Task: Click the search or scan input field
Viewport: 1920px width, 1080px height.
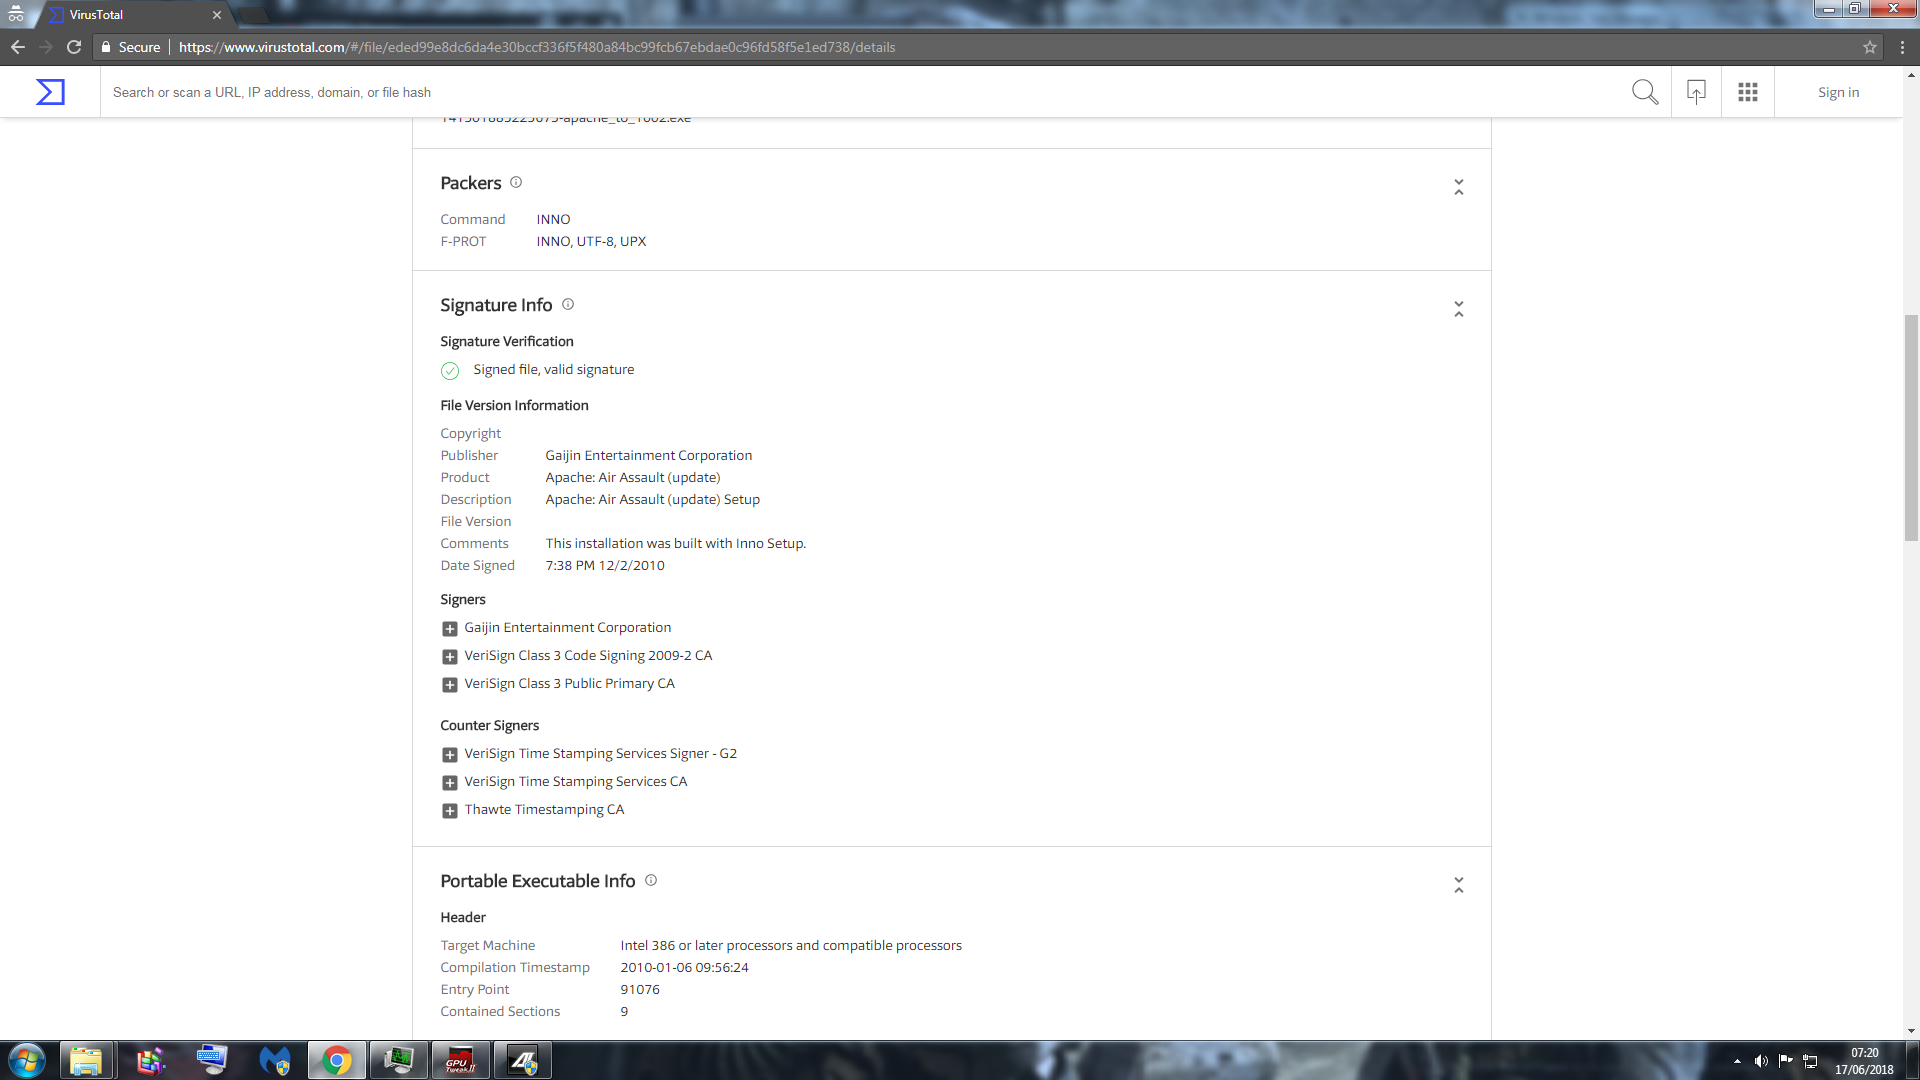Action: 860,92
